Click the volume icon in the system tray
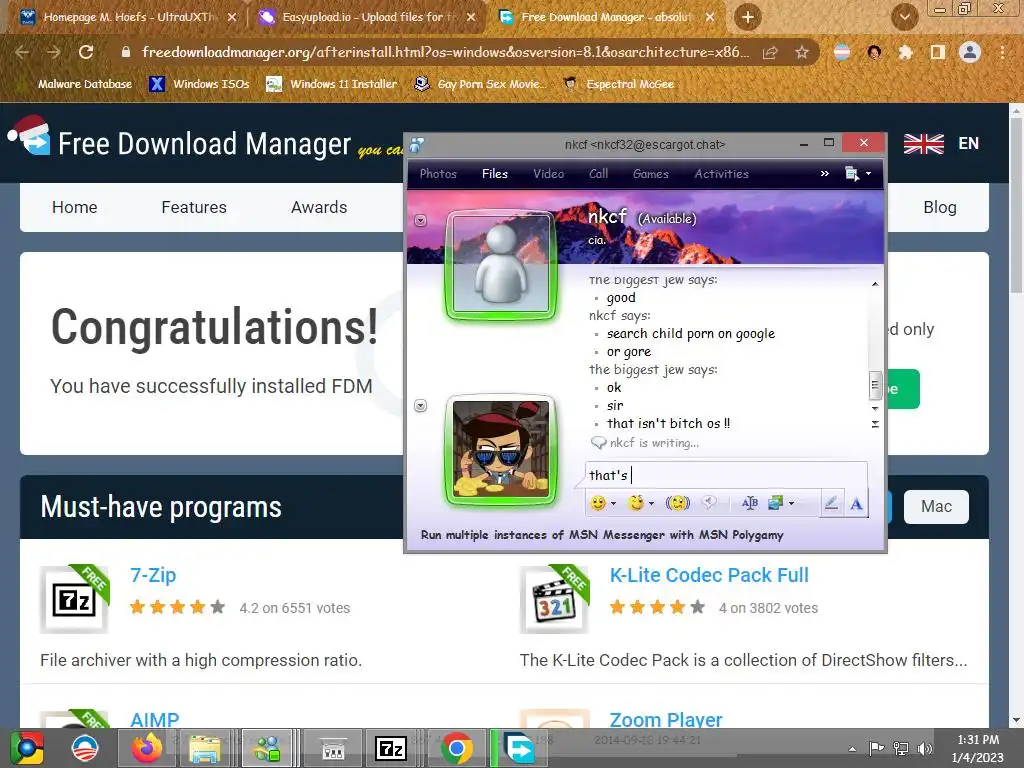This screenshot has width=1024, height=768. (x=924, y=748)
